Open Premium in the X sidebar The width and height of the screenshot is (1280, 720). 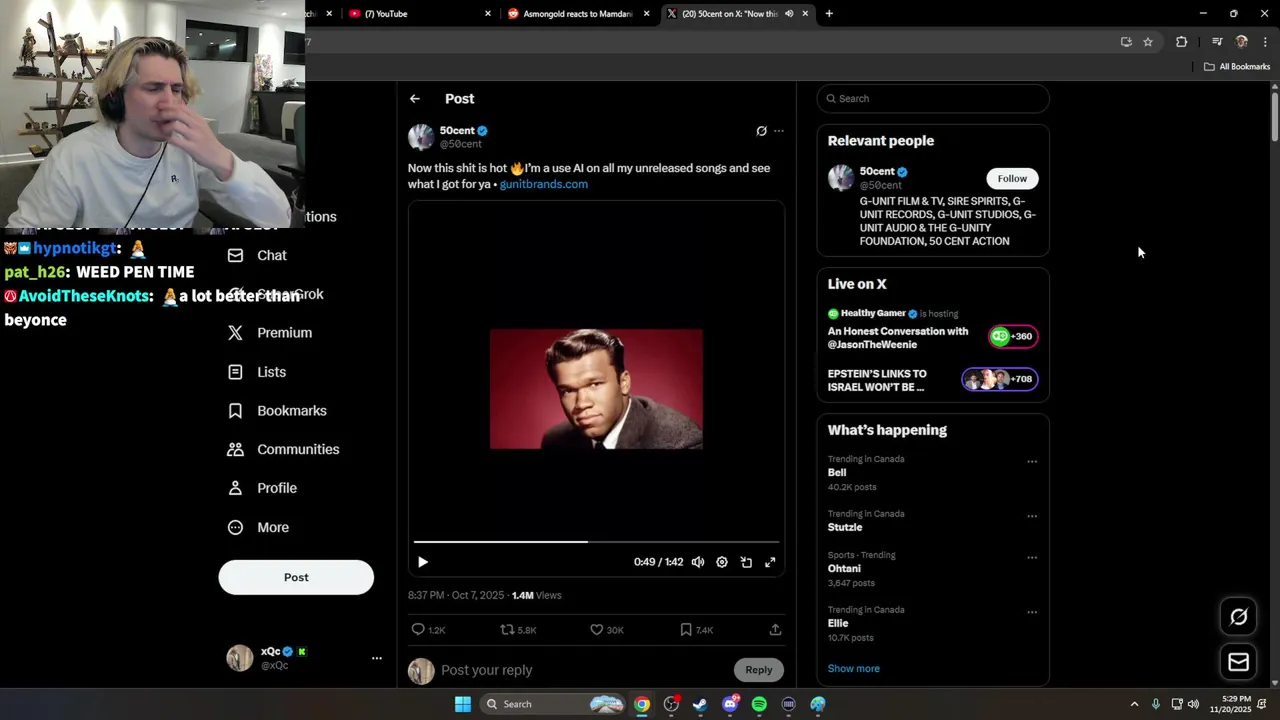[x=270, y=333]
